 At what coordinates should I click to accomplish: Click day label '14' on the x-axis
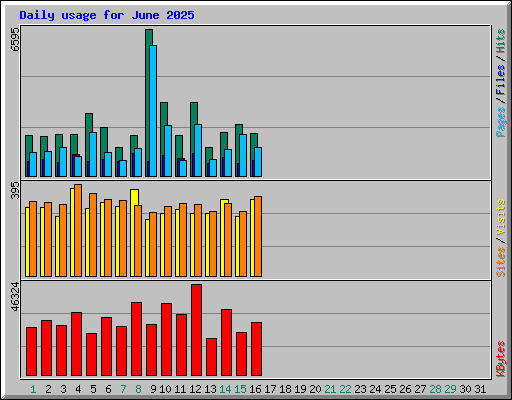pos(225,389)
